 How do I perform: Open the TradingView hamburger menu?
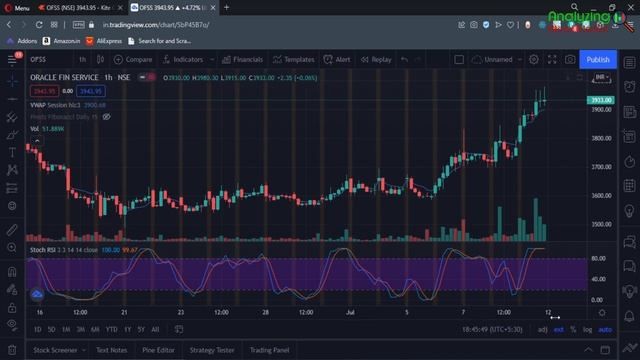(x=12, y=60)
